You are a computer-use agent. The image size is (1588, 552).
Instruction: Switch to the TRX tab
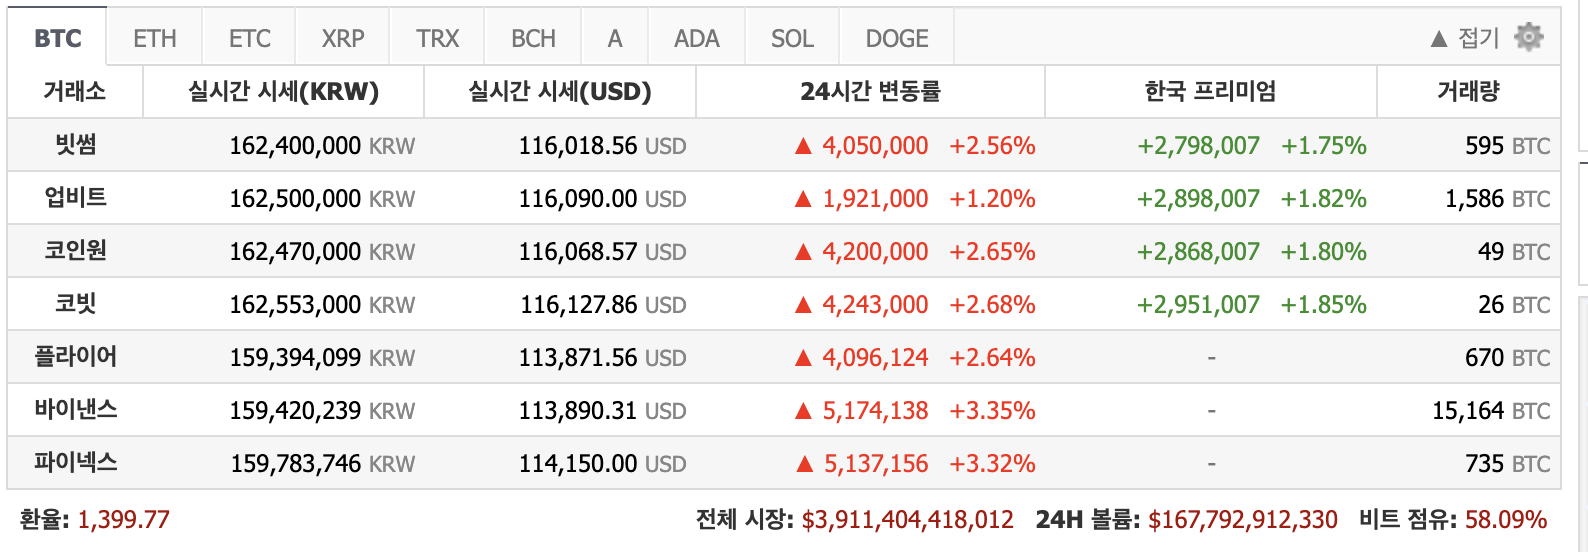(437, 38)
